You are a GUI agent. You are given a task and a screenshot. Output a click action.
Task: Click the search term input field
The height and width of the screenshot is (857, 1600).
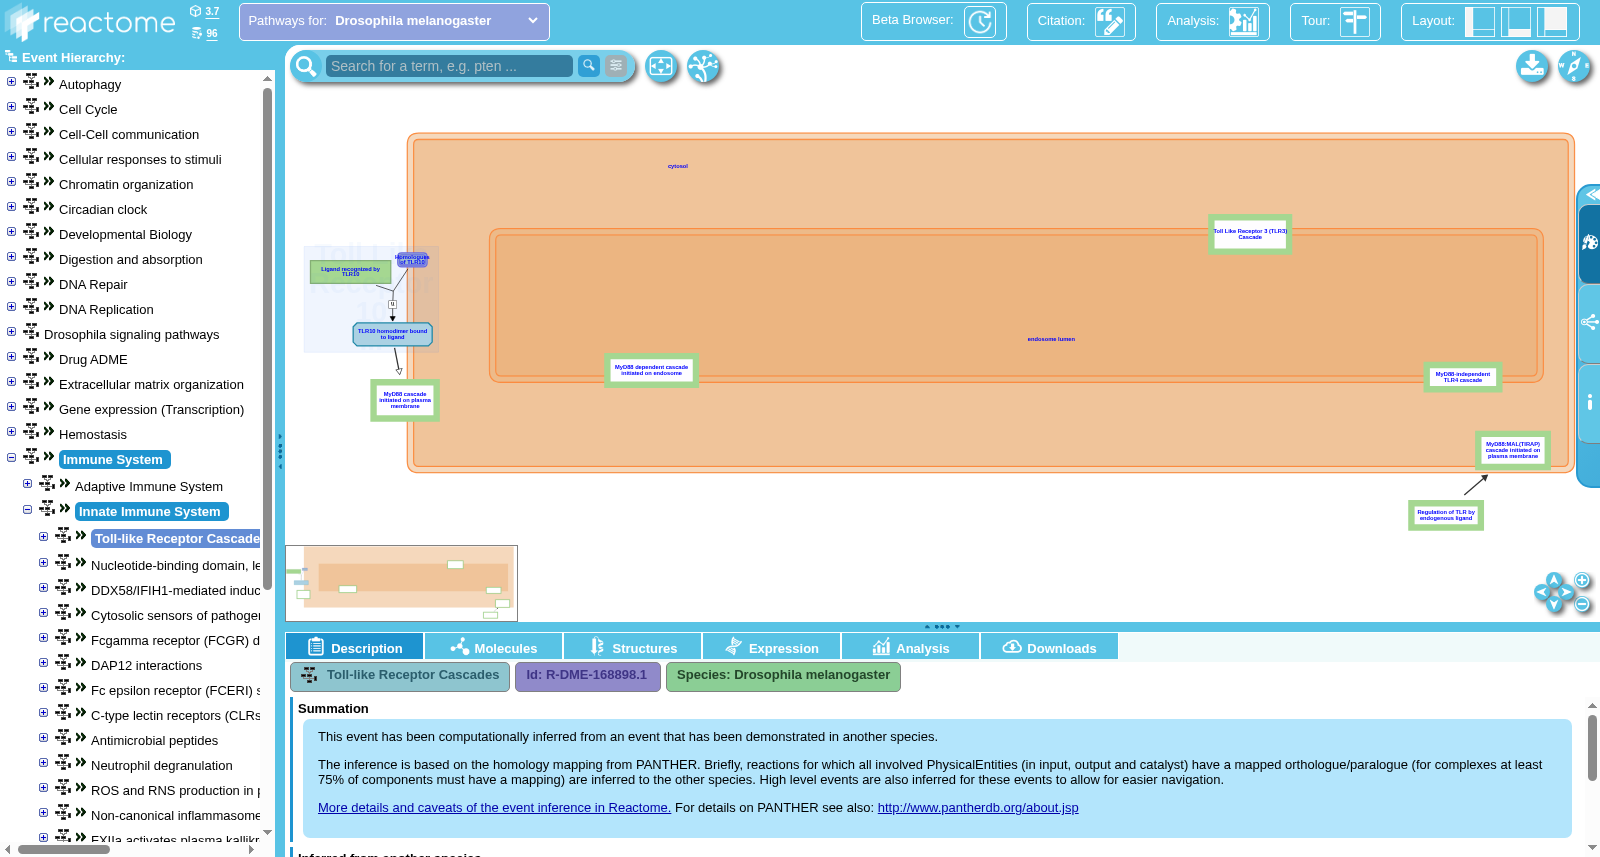(x=449, y=66)
